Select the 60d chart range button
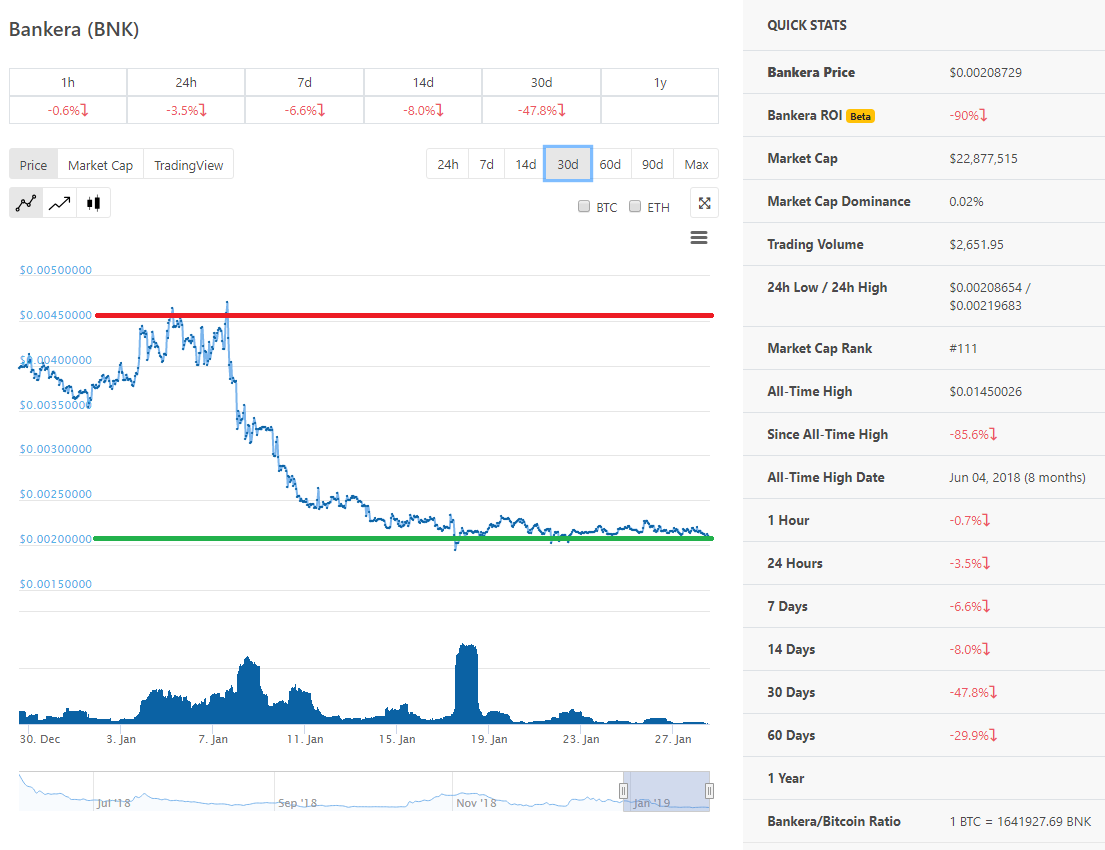 tap(610, 164)
